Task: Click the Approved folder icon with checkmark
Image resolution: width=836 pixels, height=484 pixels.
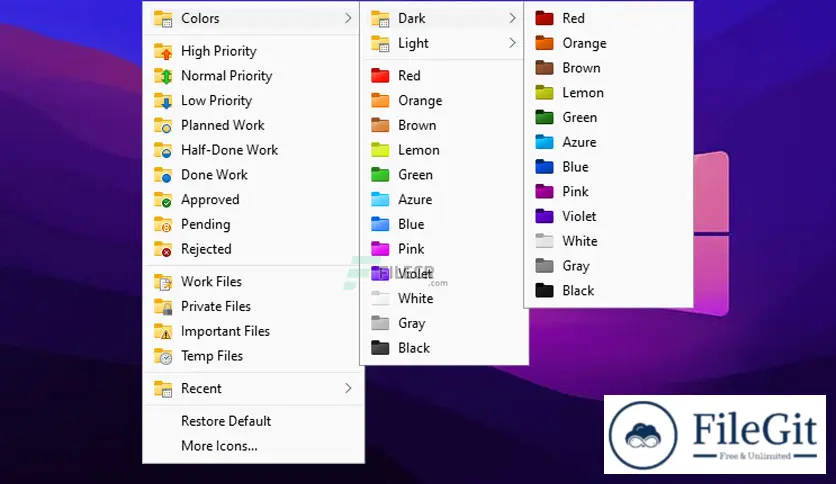Action: point(163,200)
